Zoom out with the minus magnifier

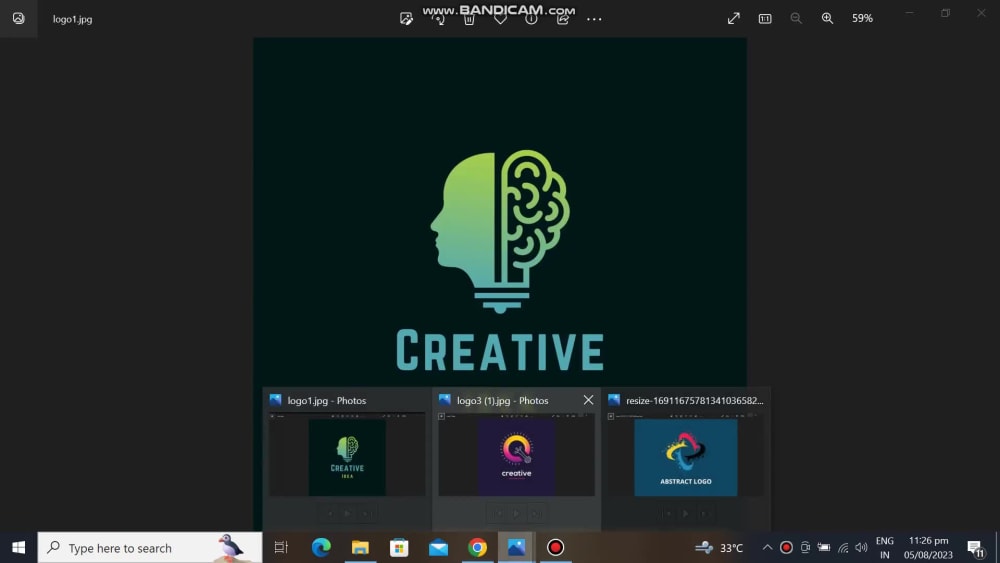(796, 18)
